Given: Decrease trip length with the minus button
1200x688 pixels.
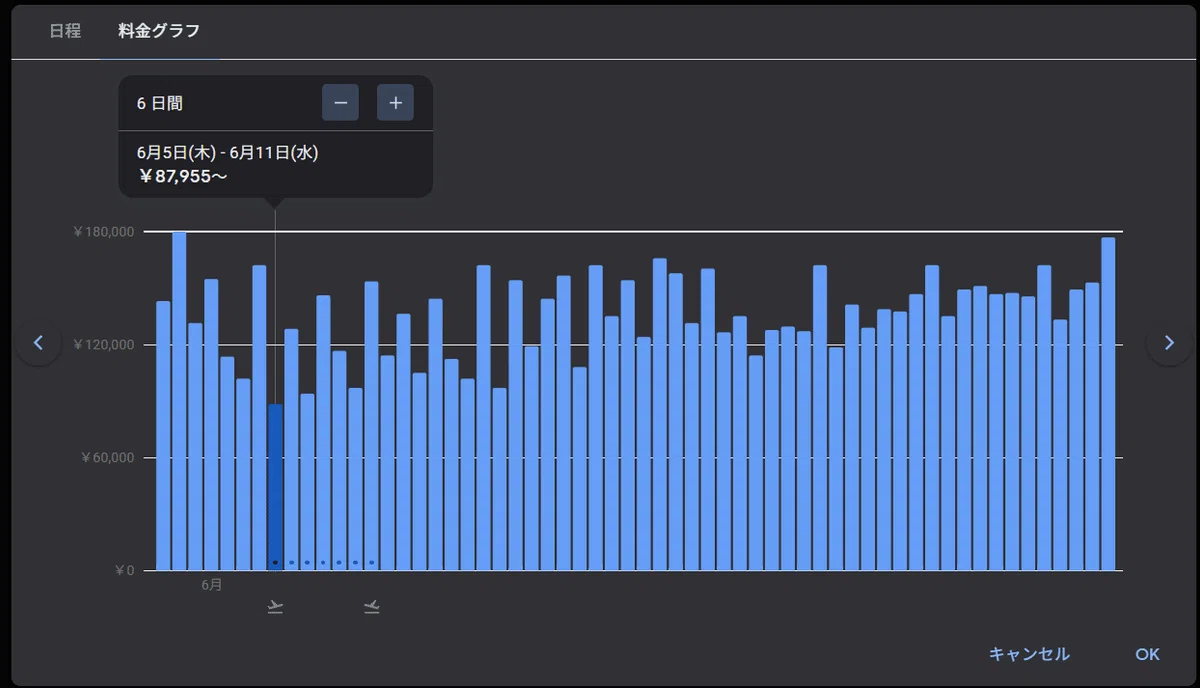Looking at the screenshot, I should click(340, 103).
